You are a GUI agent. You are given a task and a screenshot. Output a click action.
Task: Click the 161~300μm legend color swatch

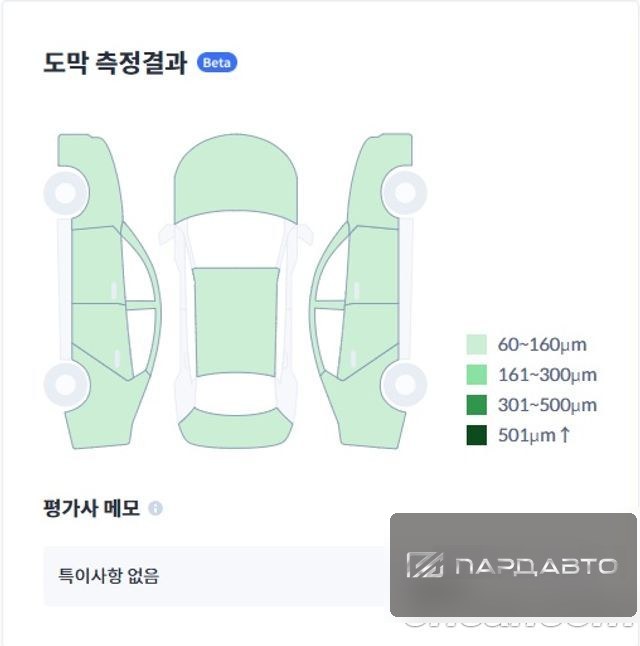point(476,374)
